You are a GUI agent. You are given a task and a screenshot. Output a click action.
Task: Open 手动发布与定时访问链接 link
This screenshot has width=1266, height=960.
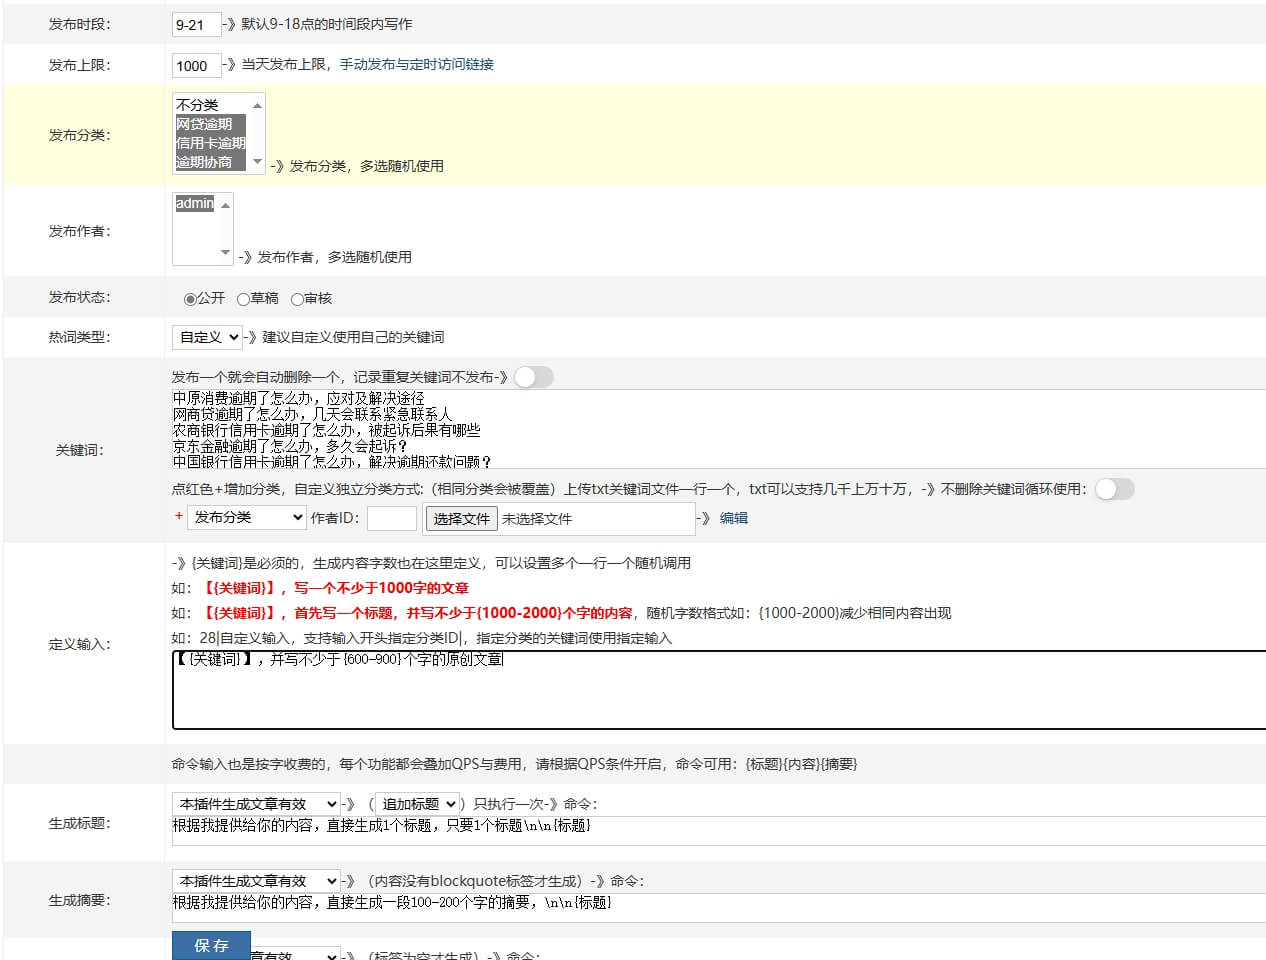[416, 64]
